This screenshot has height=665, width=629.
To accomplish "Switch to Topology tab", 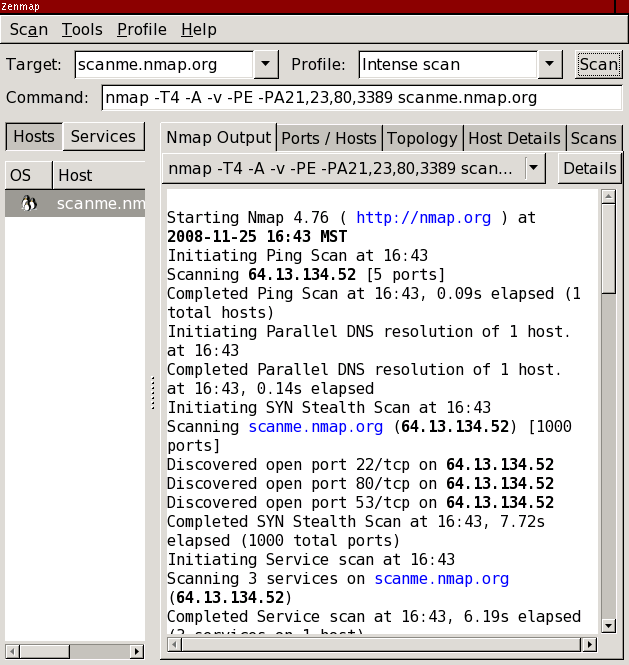I will tap(422, 138).
